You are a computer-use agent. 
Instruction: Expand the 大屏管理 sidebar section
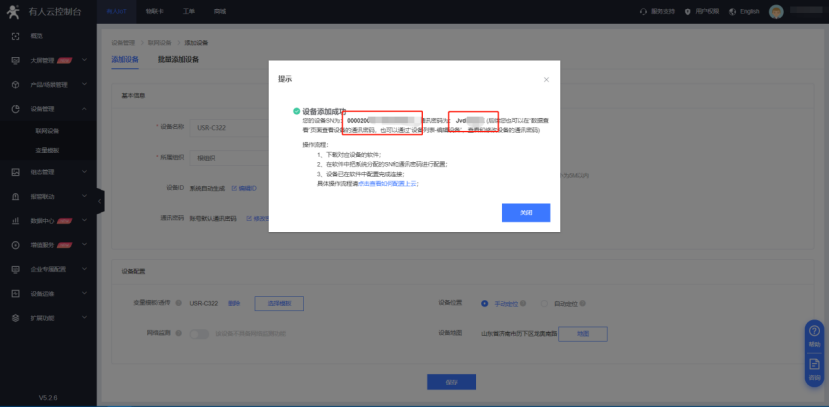(86, 61)
